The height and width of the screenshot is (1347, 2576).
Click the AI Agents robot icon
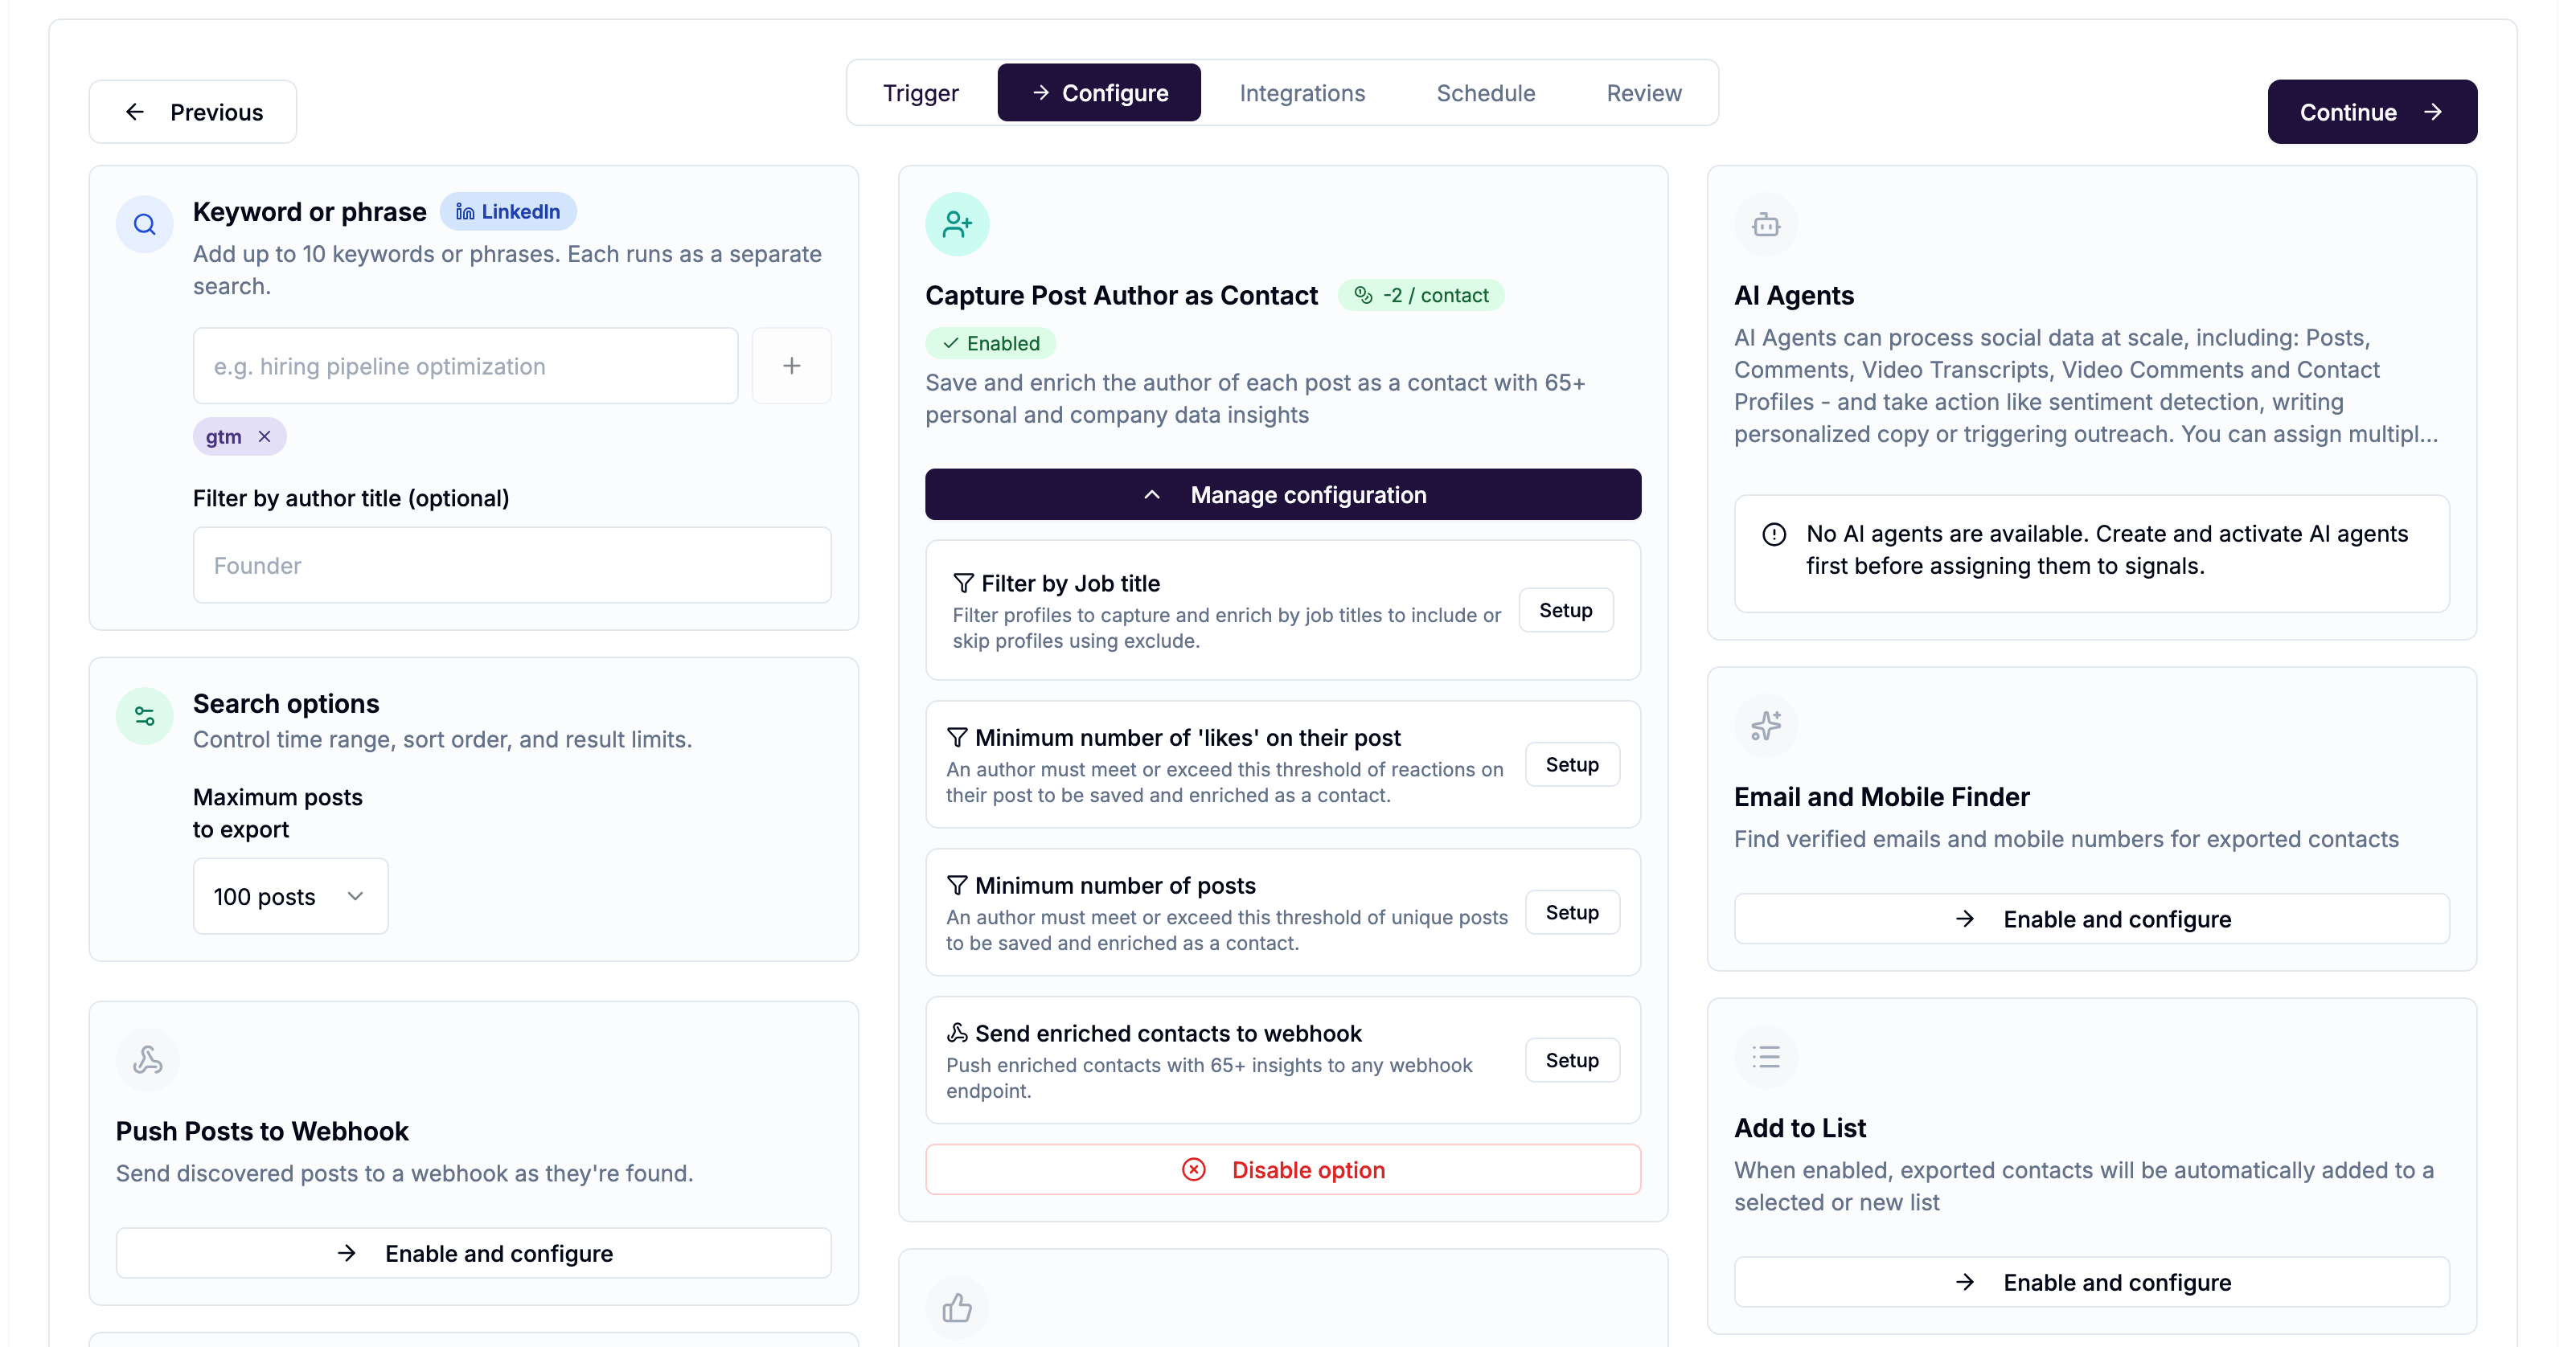click(1766, 224)
